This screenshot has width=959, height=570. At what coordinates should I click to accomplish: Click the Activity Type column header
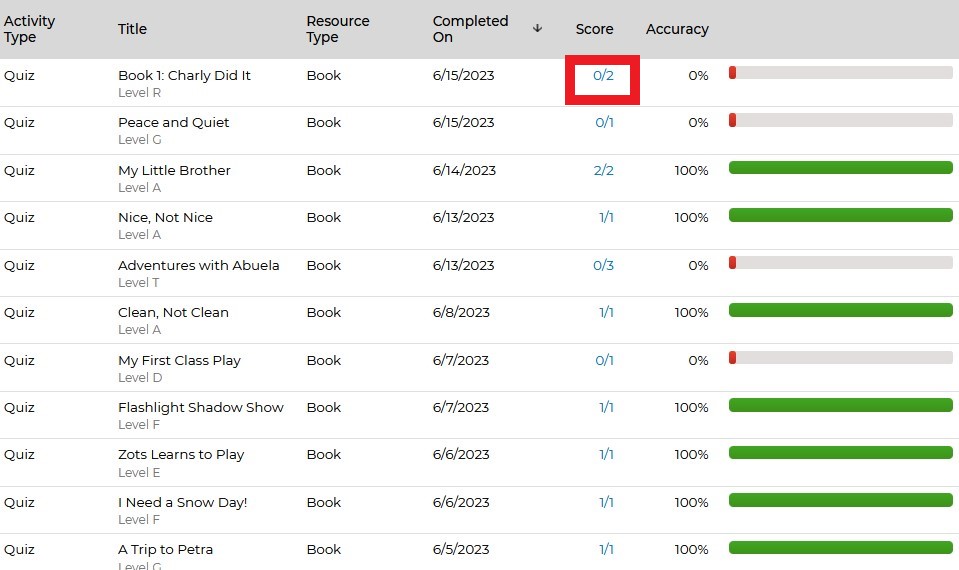point(30,29)
